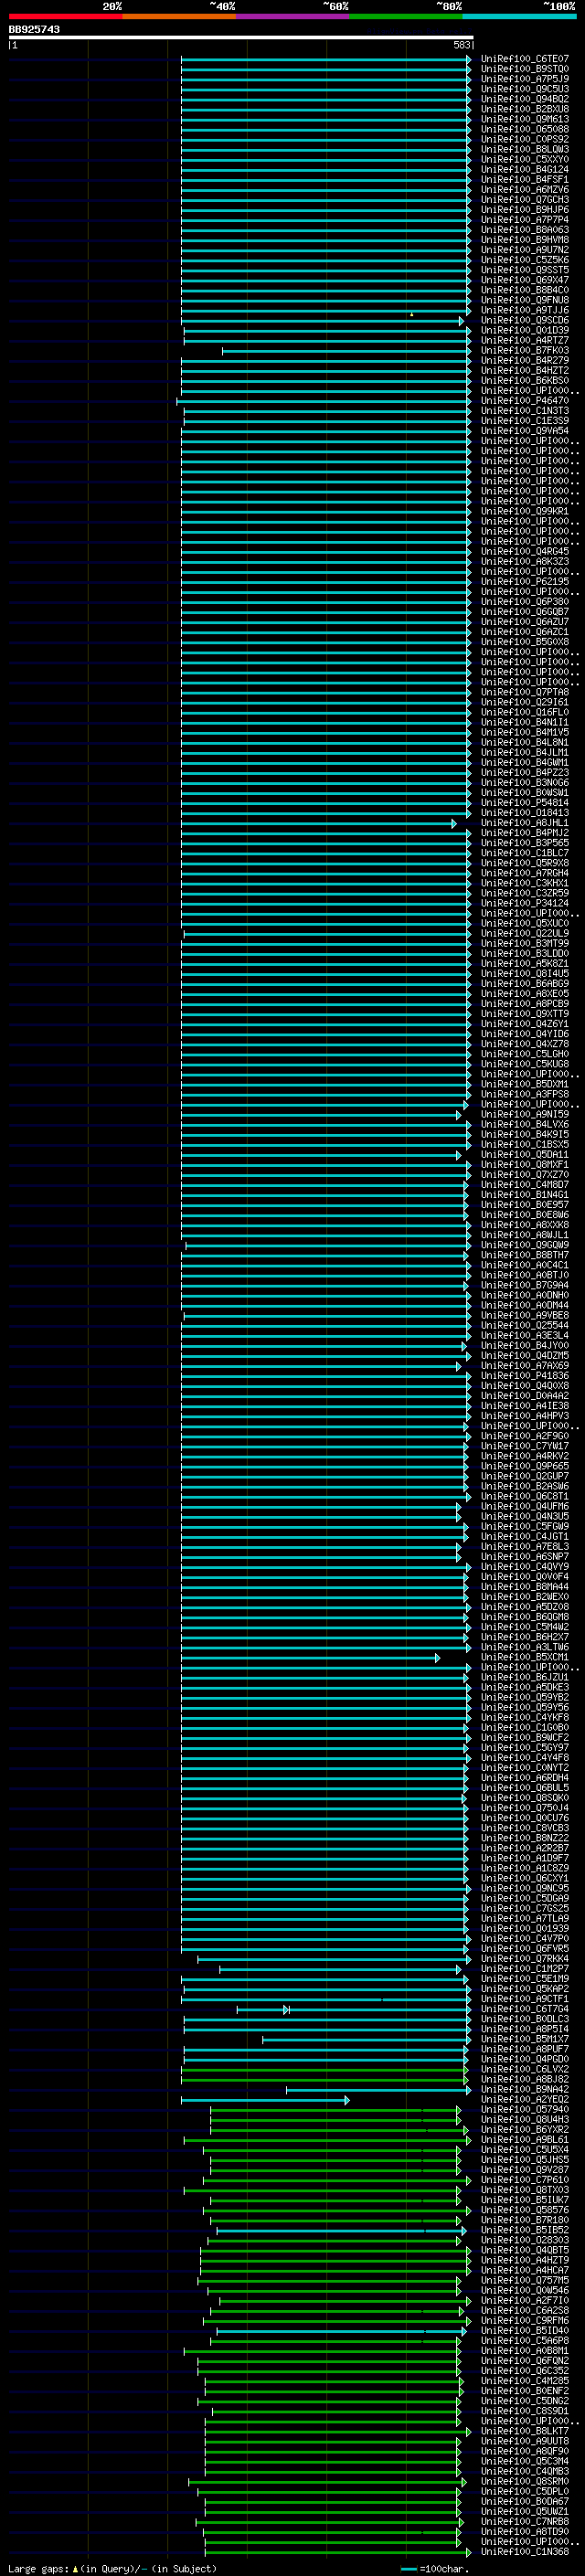Select subject label UniRef100_C4M8D7
The height and width of the screenshot is (2576, 585).
[525, 1184]
